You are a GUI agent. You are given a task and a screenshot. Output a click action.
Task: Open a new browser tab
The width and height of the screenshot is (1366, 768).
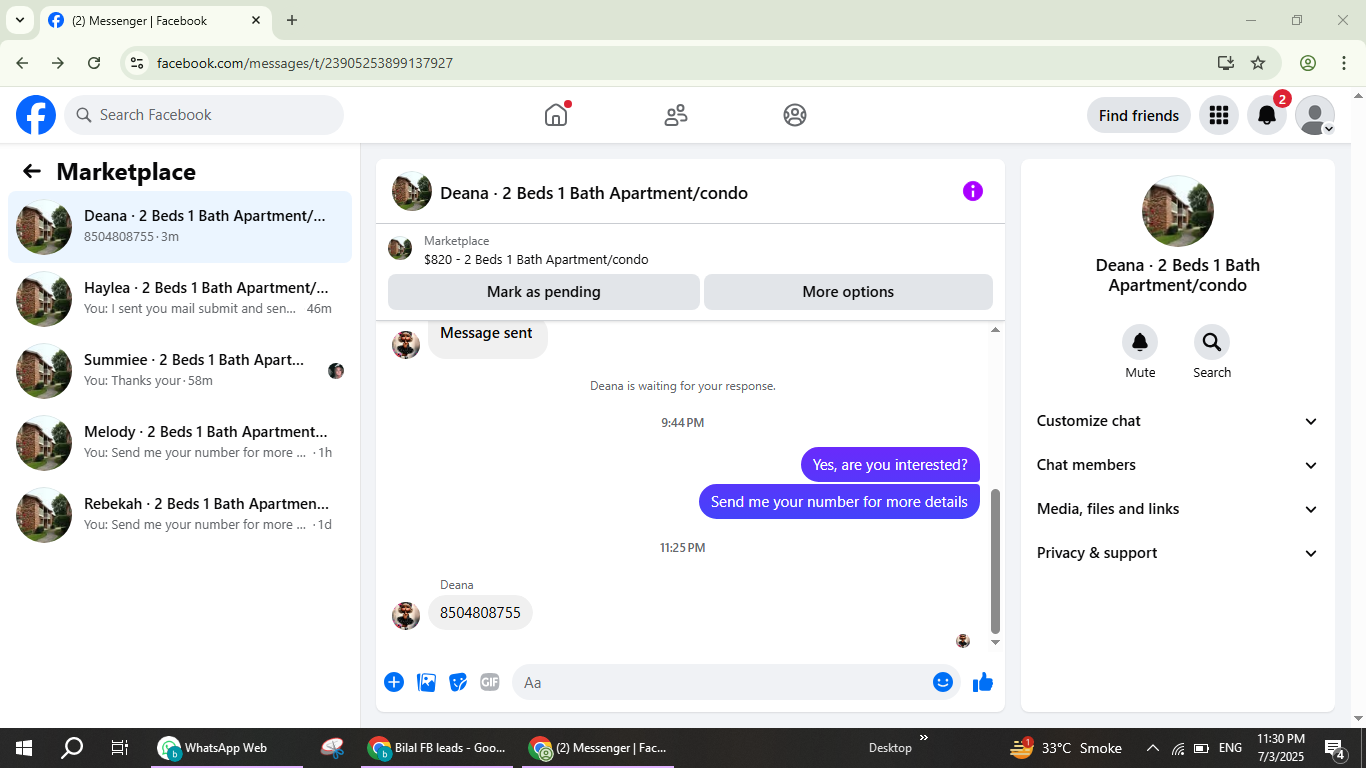292,20
